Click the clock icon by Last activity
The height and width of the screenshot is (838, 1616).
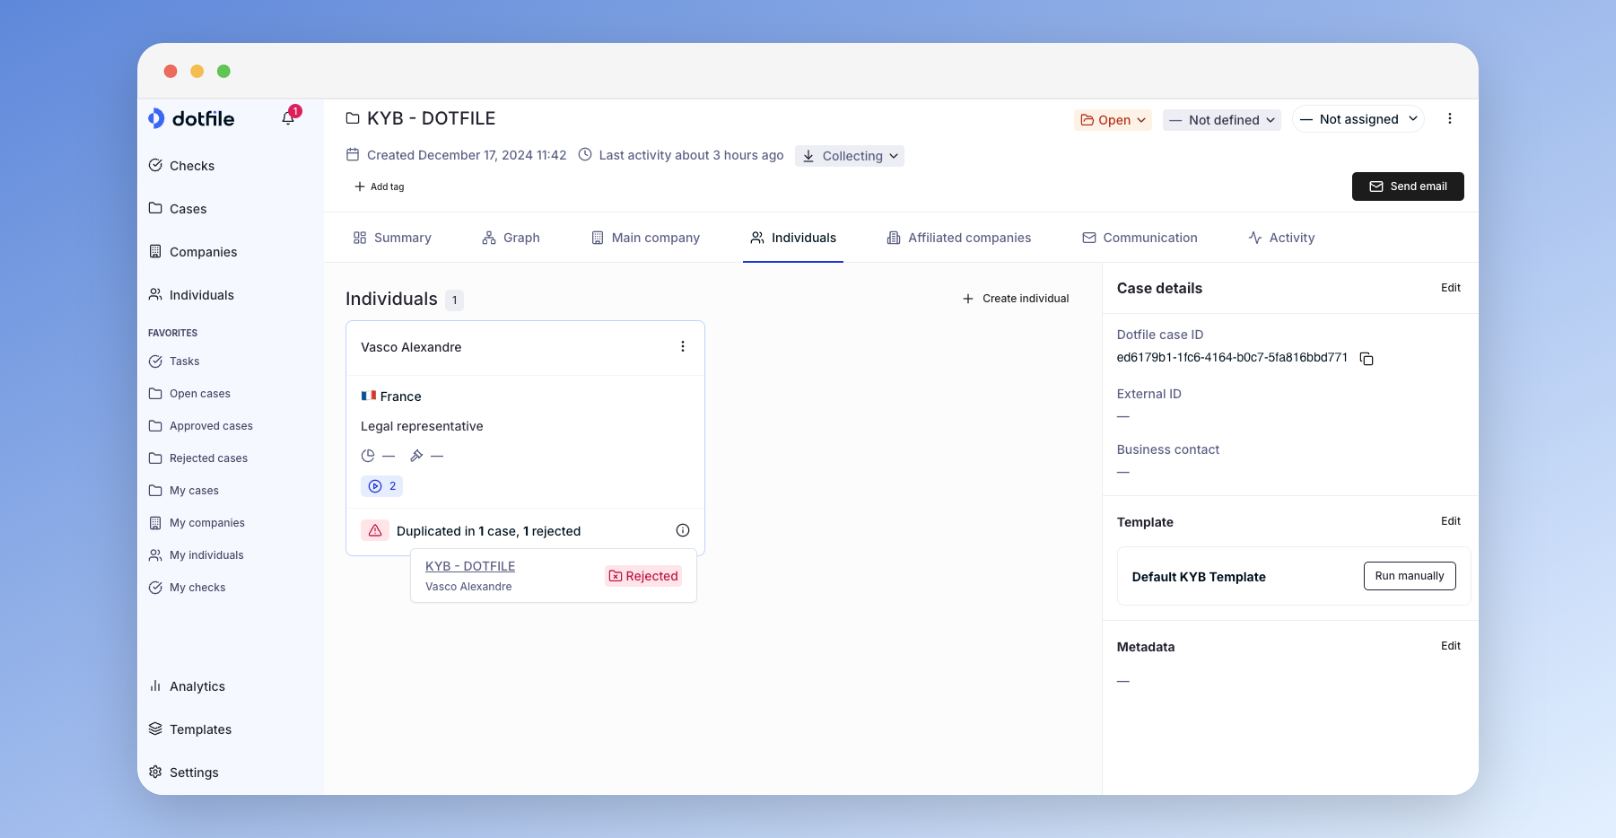[x=585, y=155]
